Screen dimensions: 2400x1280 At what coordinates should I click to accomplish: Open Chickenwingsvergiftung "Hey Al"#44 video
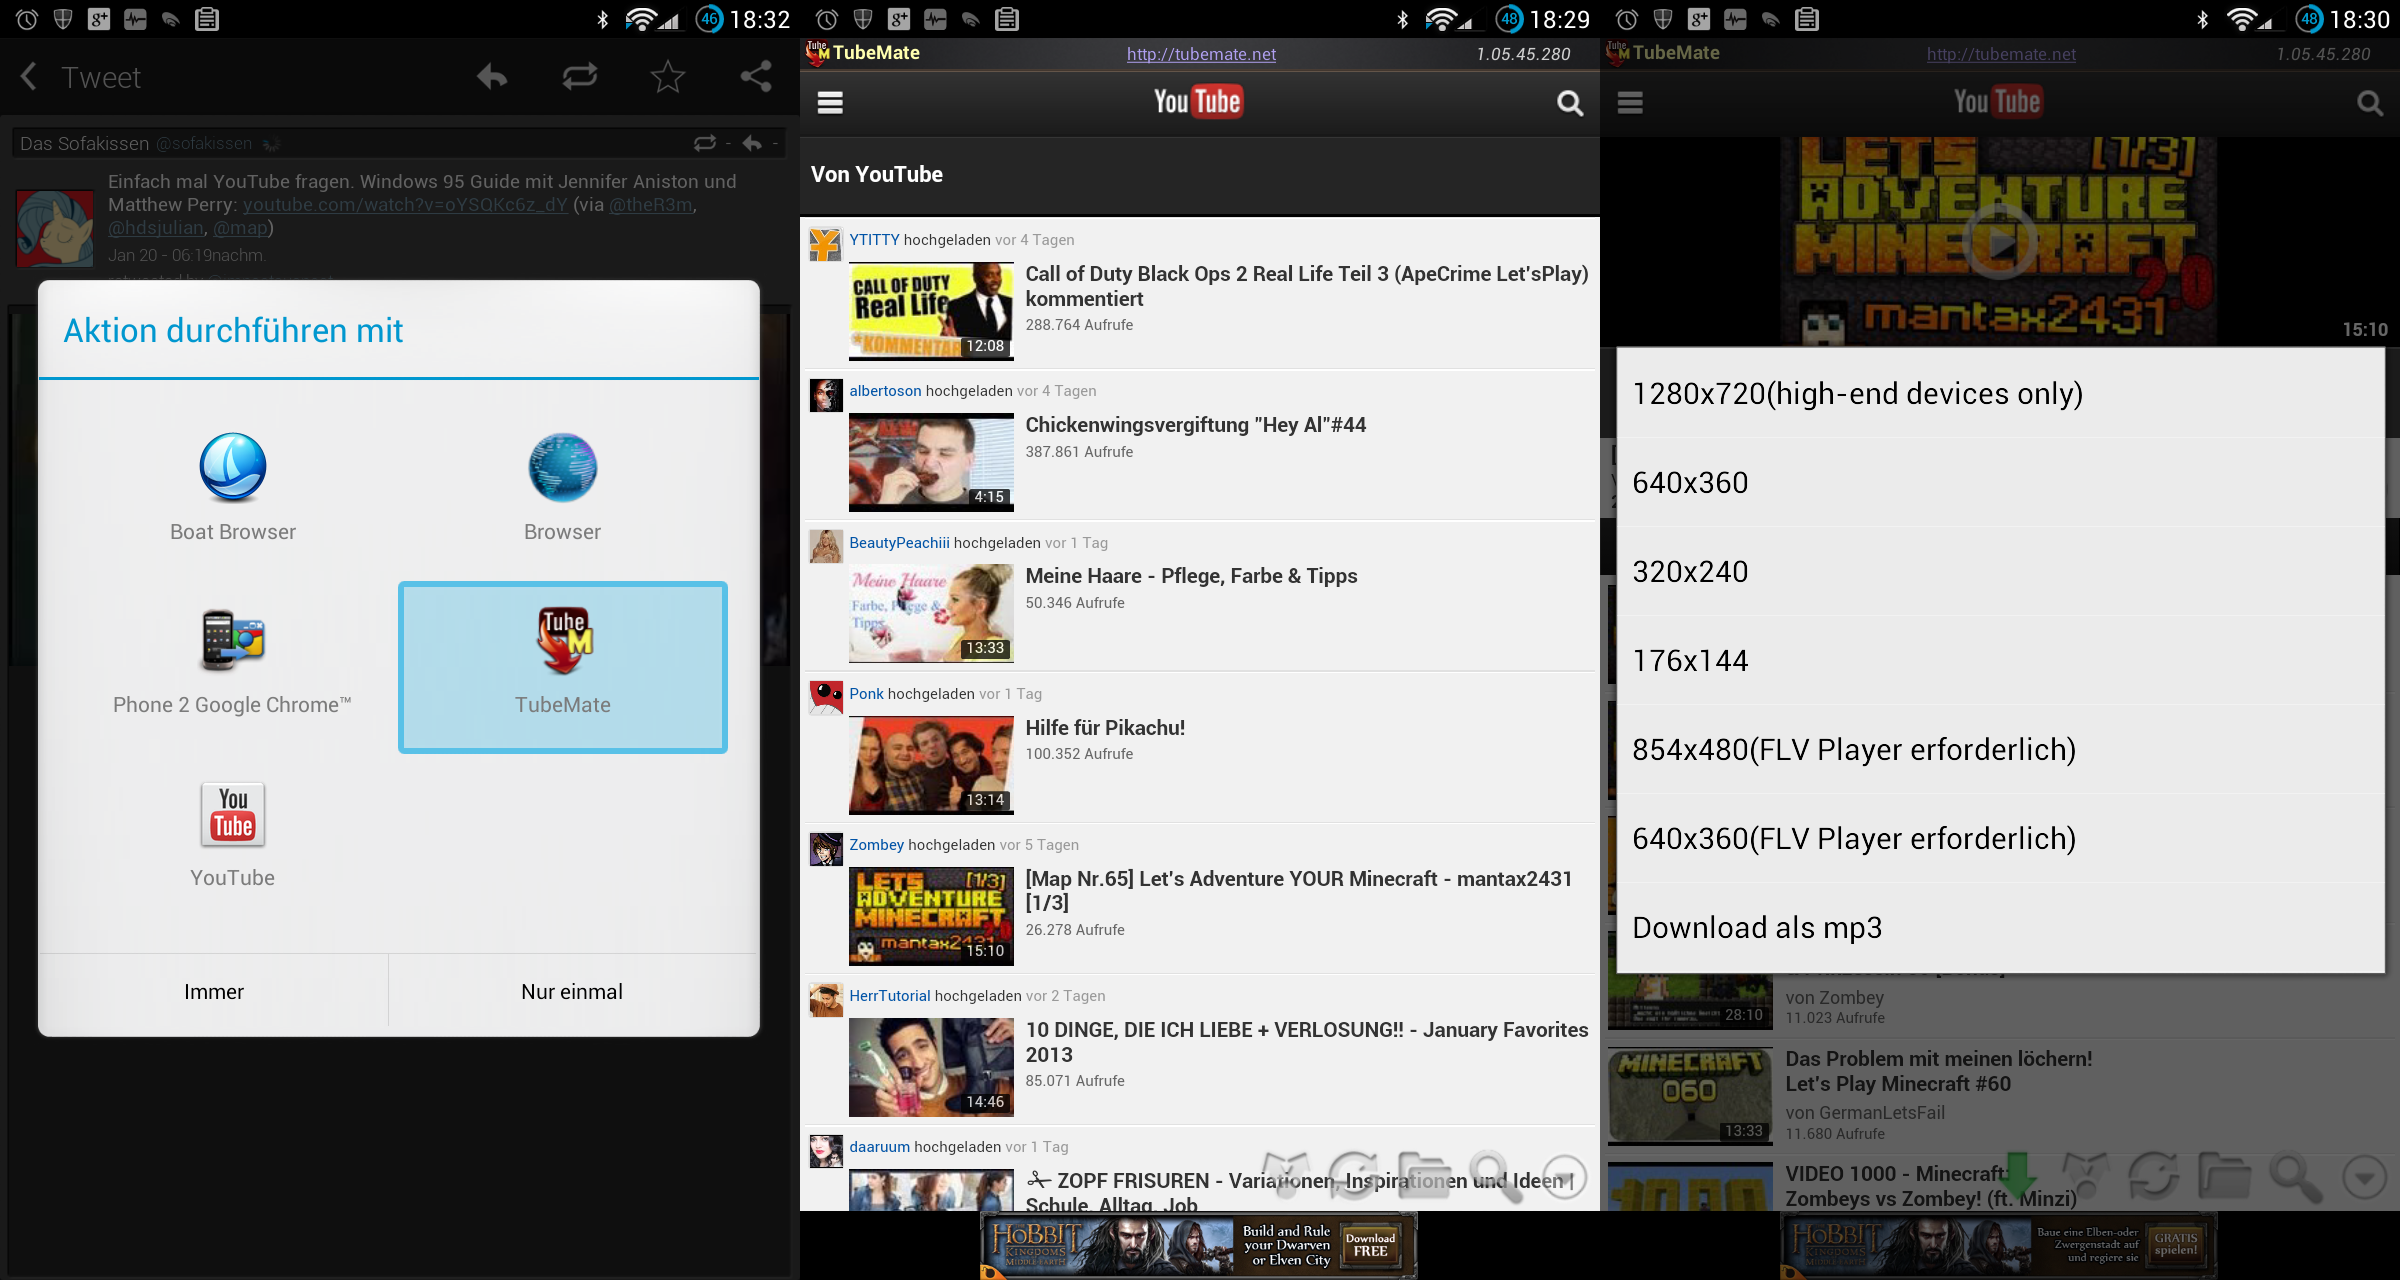[1195, 425]
